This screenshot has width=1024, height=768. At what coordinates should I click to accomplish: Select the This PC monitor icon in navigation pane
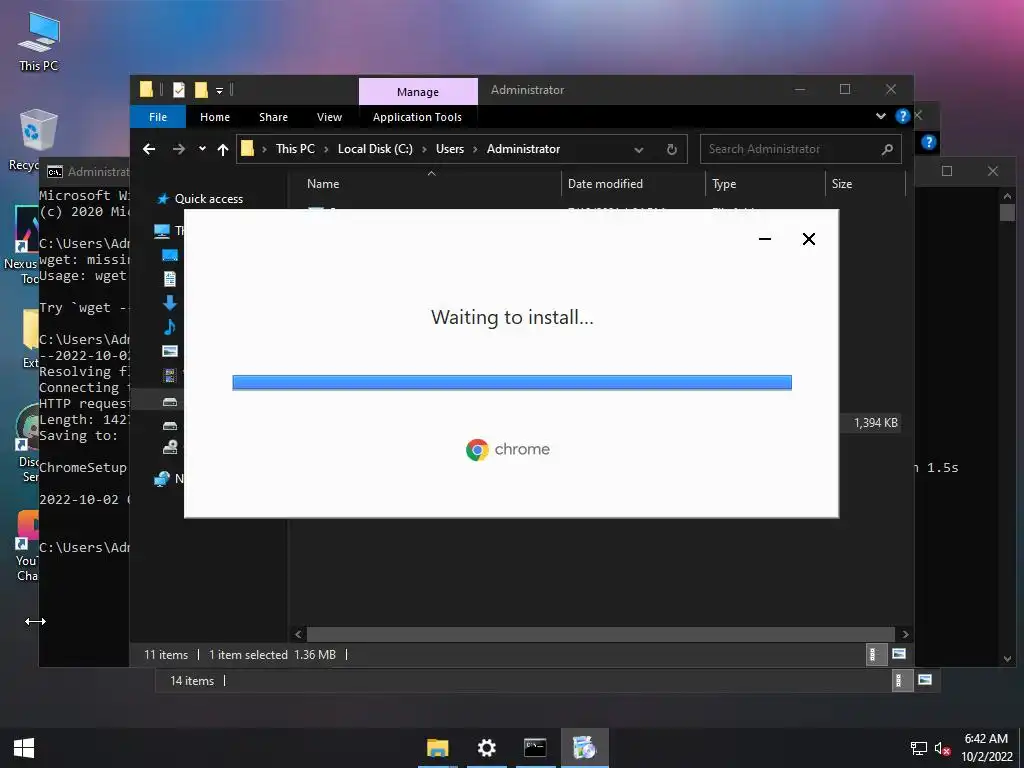click(161, 231)
